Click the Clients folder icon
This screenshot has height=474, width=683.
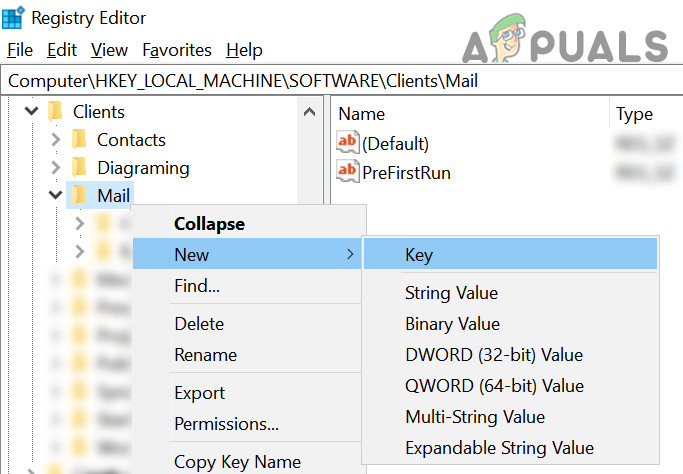[x=56, y=112]
